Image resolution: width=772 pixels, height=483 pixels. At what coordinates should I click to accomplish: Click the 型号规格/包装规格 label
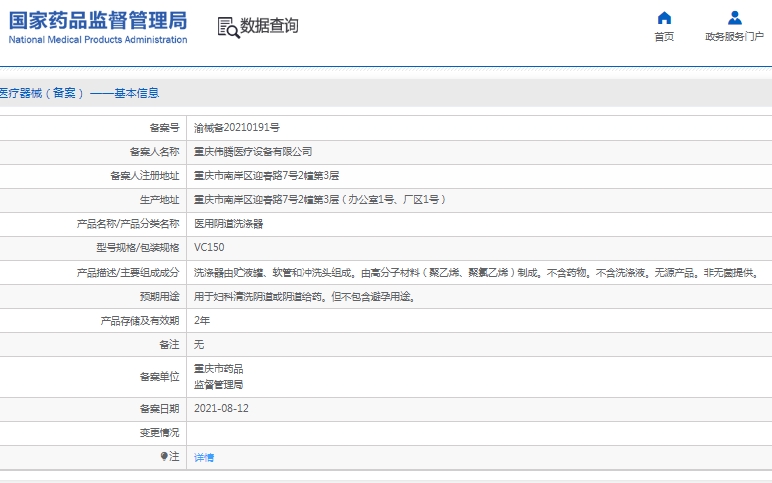click(138, 248)
